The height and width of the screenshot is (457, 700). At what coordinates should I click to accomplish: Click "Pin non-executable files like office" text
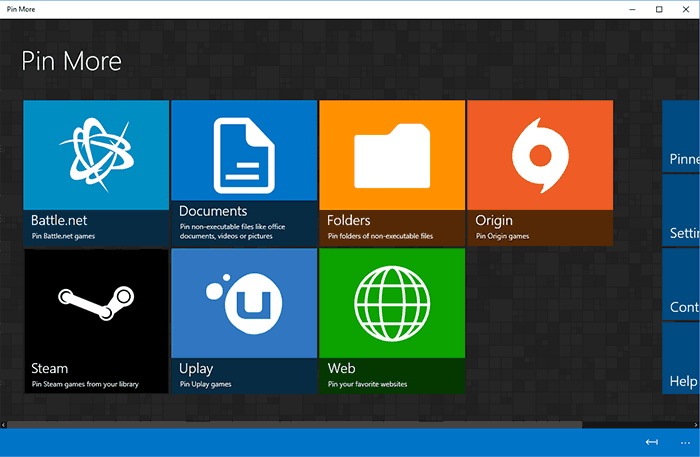[232, 227]
